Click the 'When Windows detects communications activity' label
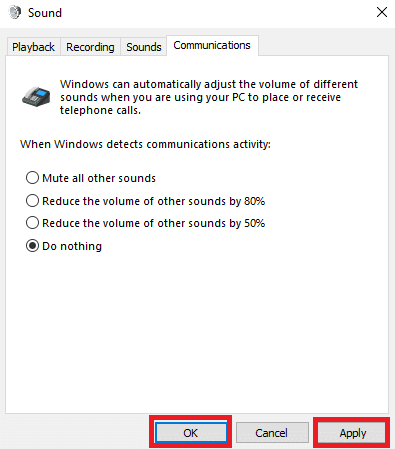The width and height of the screenshot is (395, 449). click(145, 144)
